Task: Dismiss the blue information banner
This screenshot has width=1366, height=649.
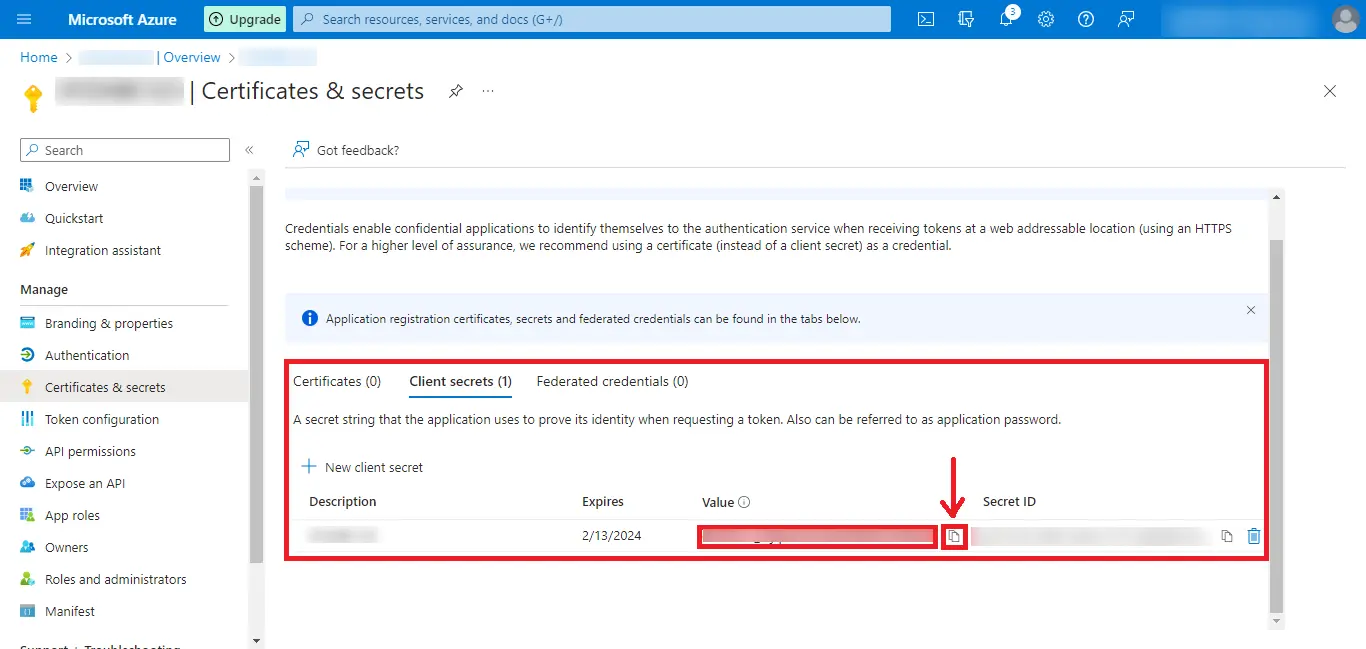Action: (x=1250, y=310)
